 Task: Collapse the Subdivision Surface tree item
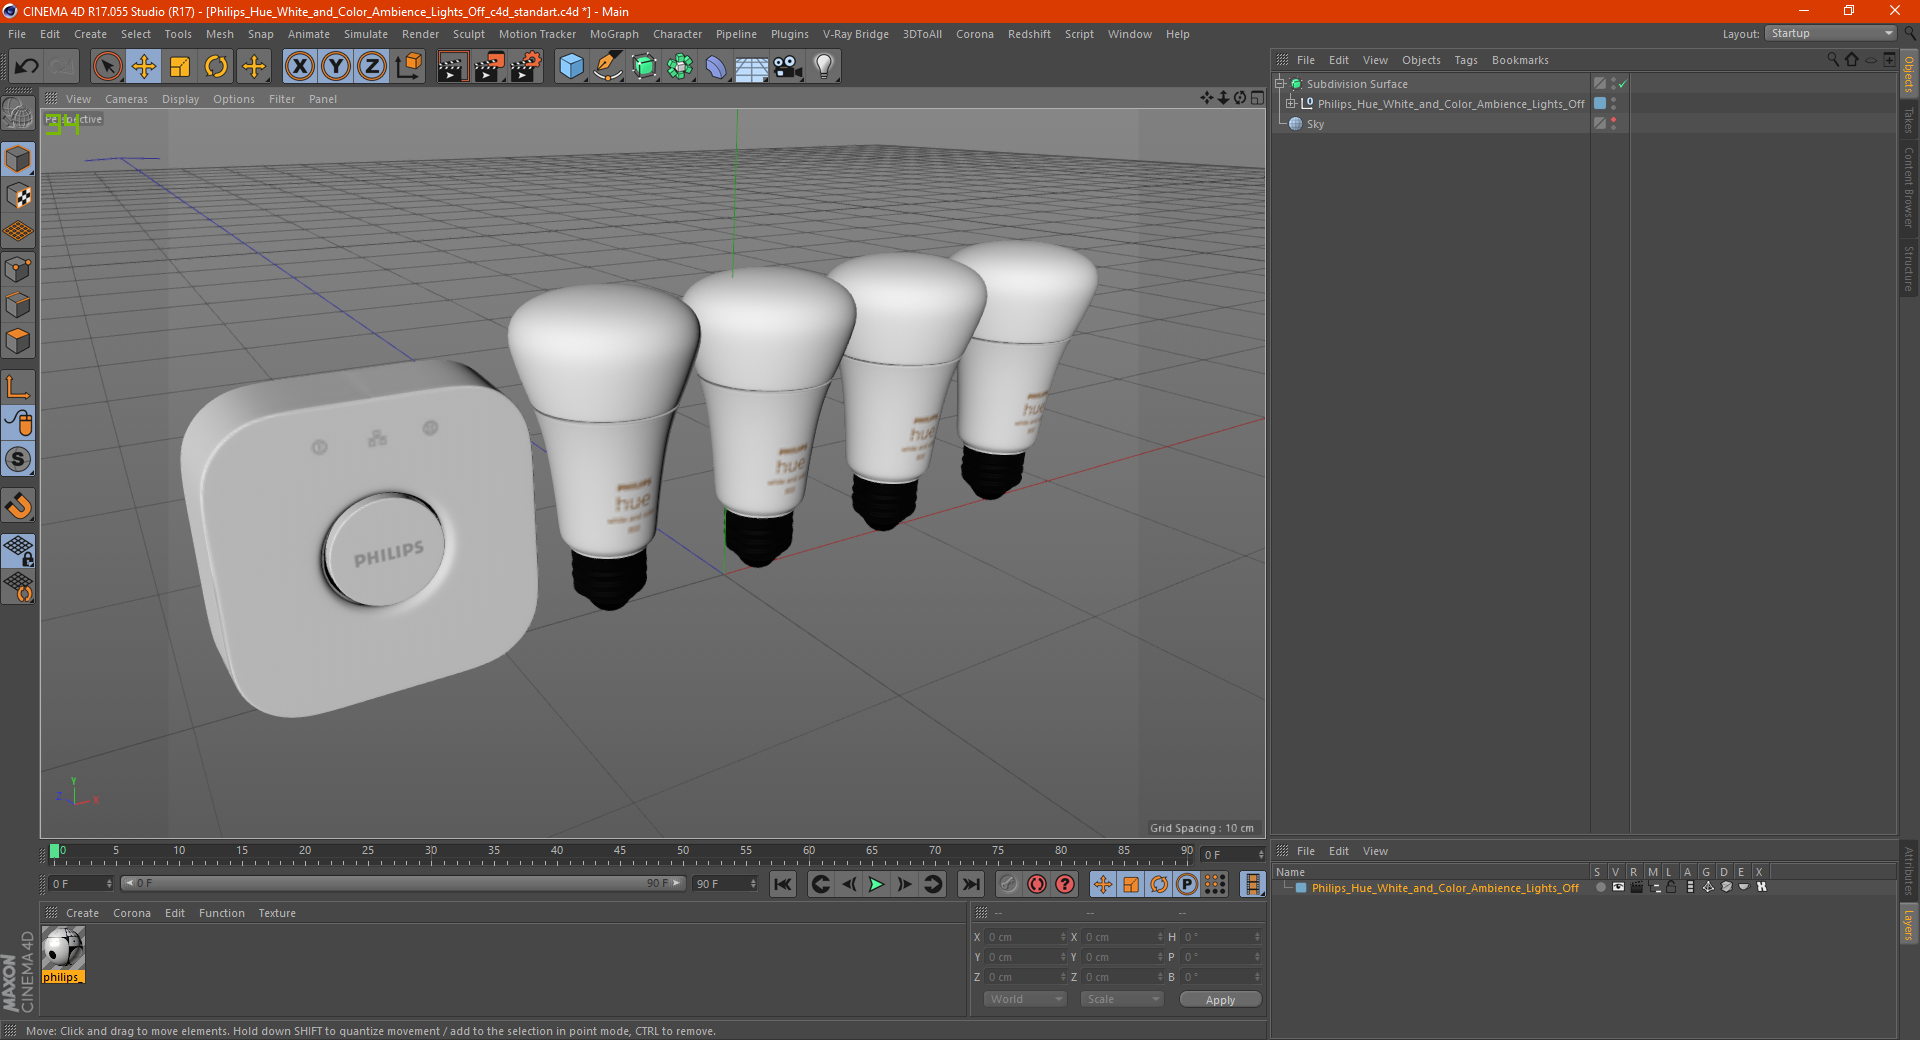tap(1279, 84)
